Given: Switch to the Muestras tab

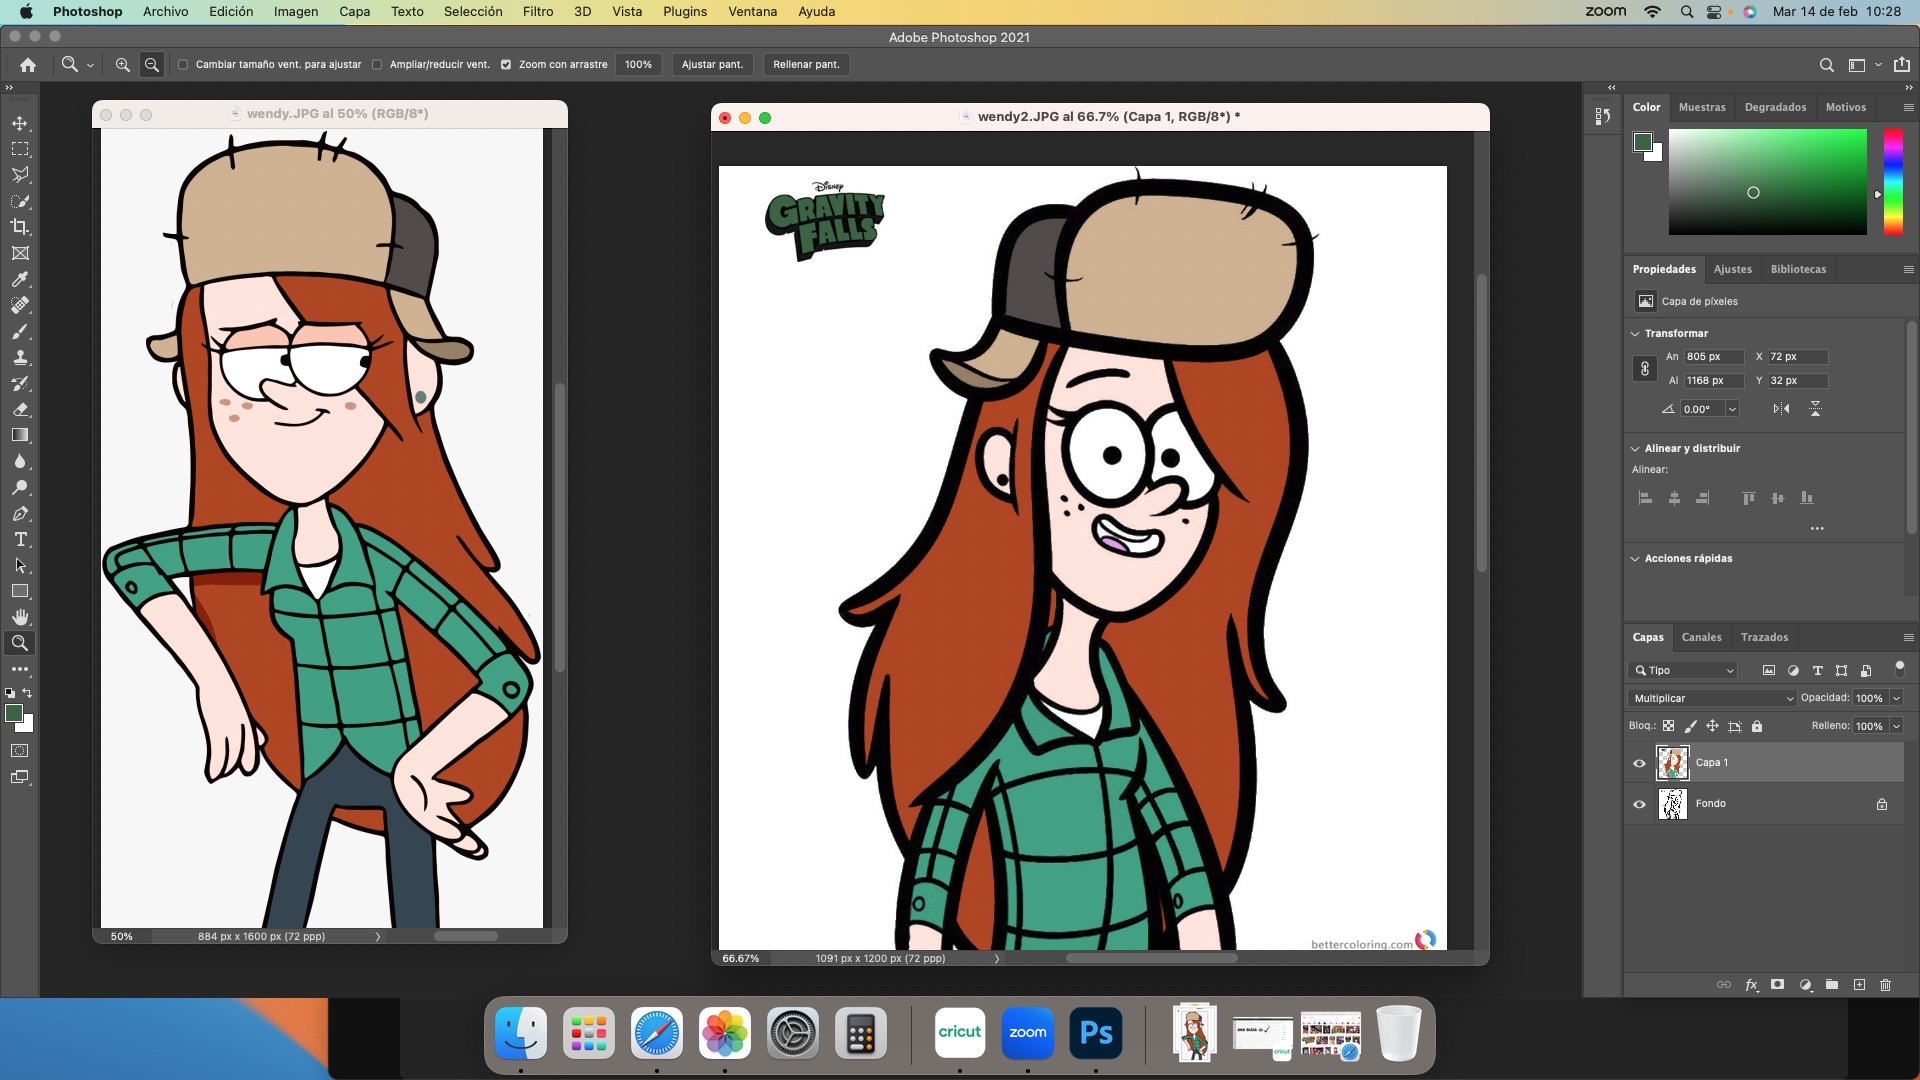Looking at the screenshot, I should tap(1702, 107).
